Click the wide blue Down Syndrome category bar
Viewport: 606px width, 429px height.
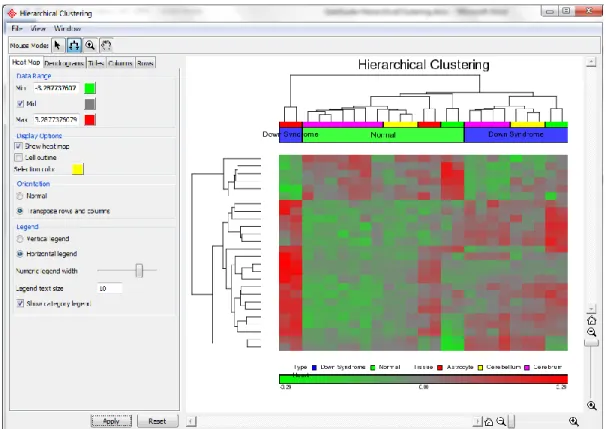coord(516,135)
